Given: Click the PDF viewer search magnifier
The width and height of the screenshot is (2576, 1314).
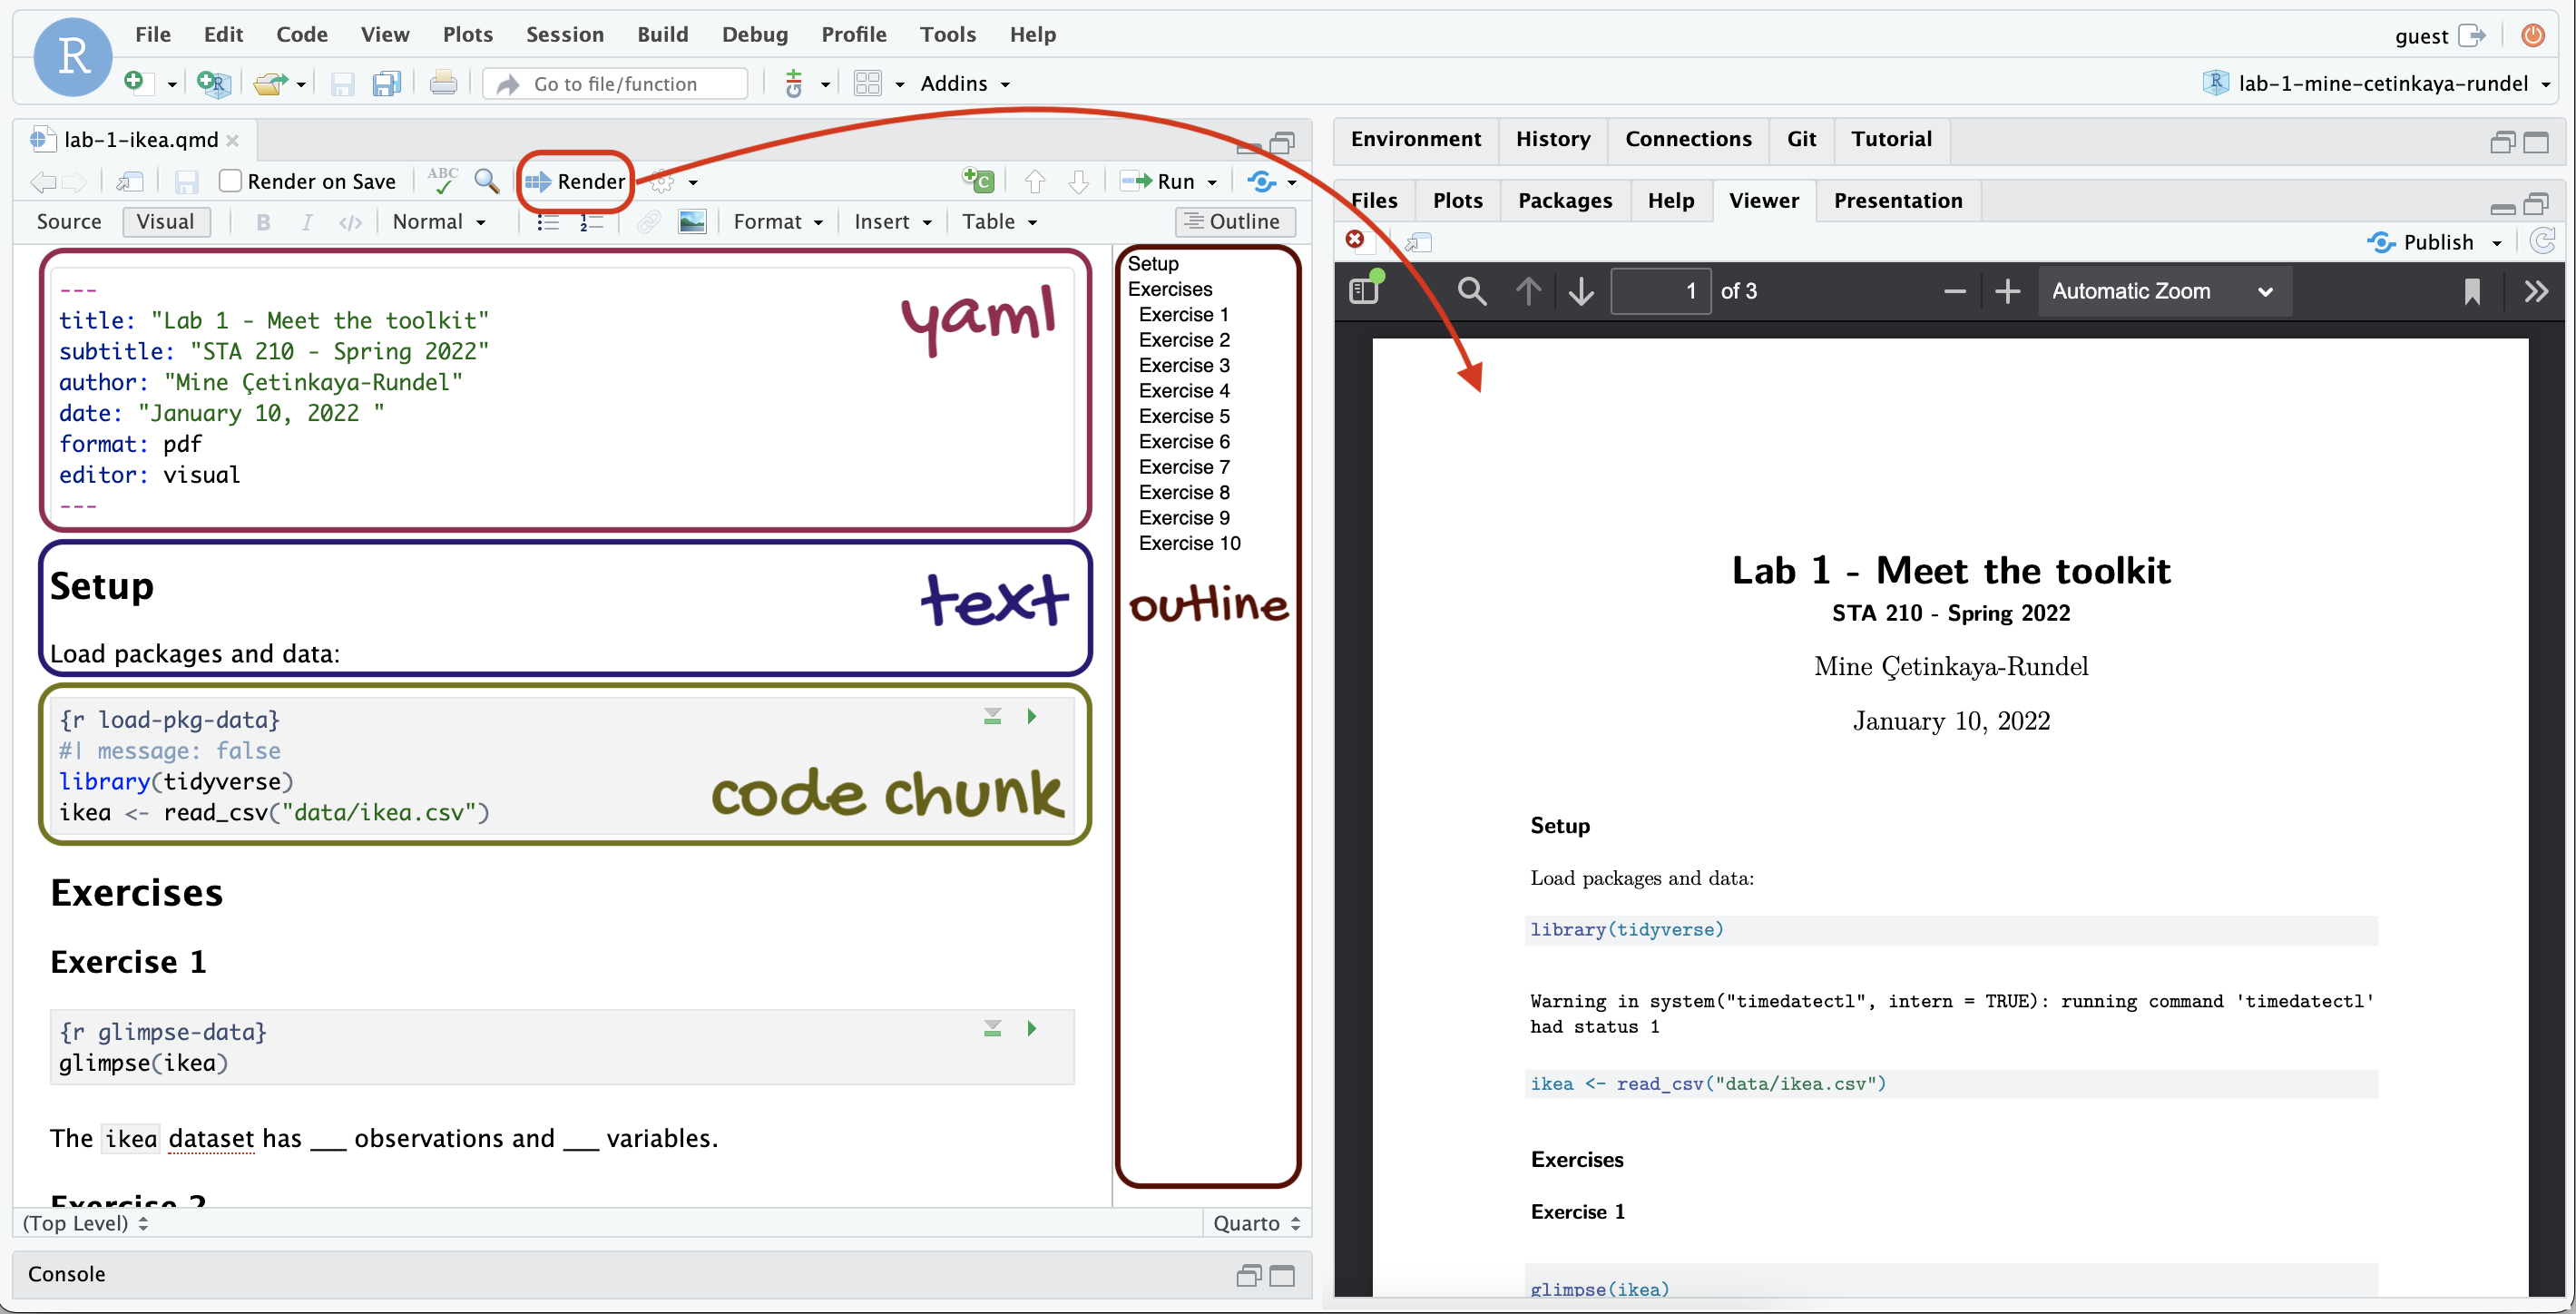Looking at the screenshot, I should point(1471,291).
